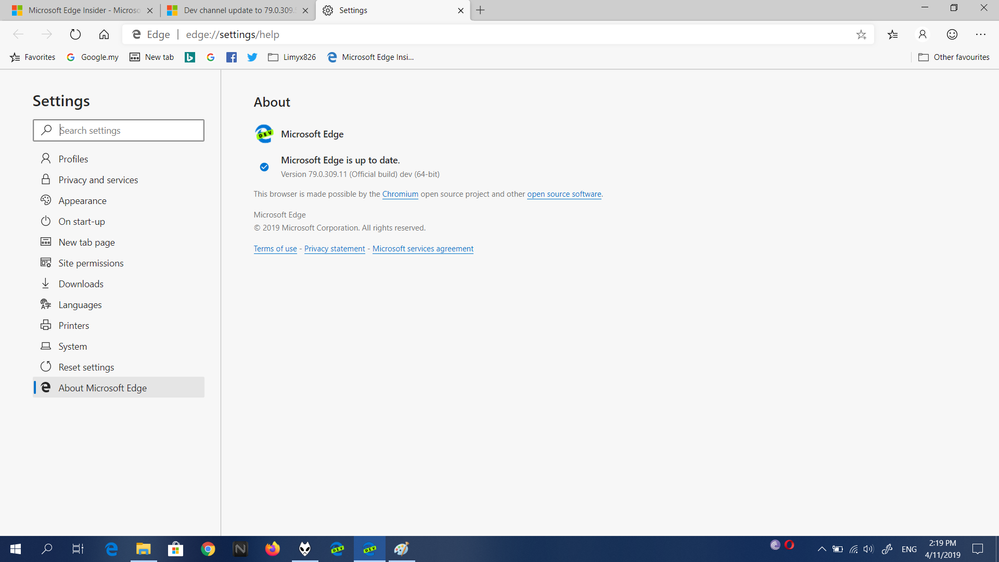Open the Facebook bookmark icon

coord(231,57)
